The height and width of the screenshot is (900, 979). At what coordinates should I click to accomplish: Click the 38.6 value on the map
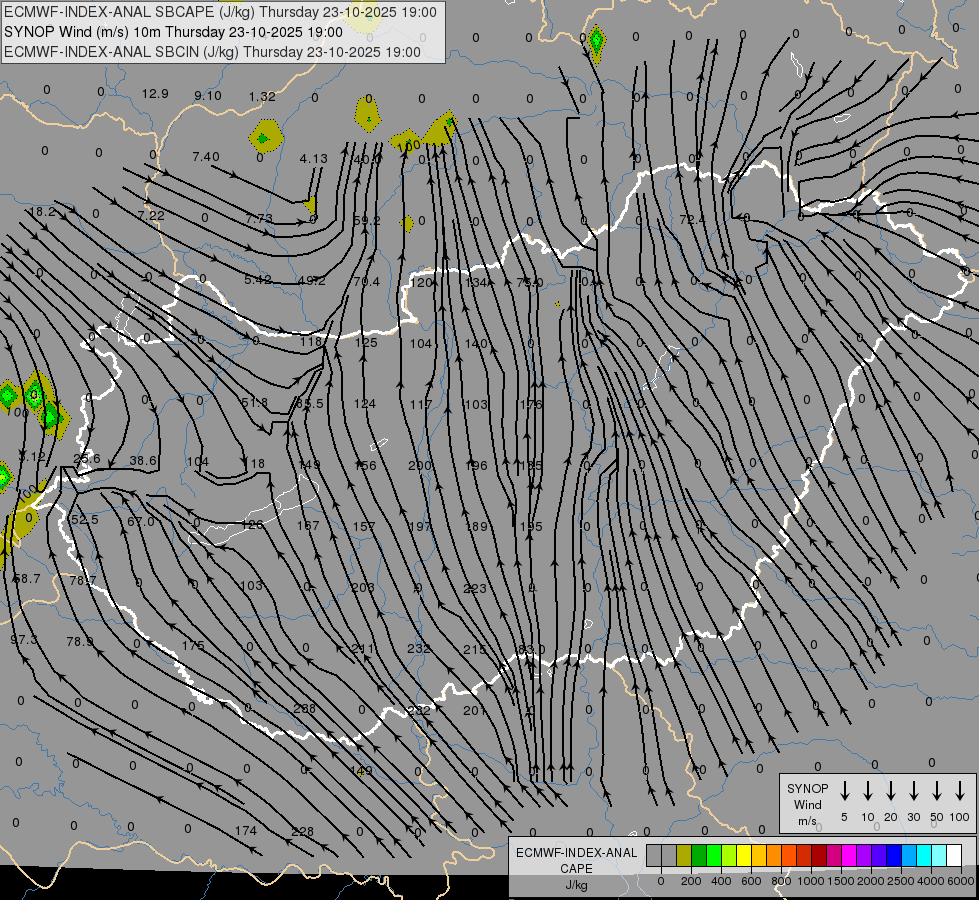tap(143, 460)
